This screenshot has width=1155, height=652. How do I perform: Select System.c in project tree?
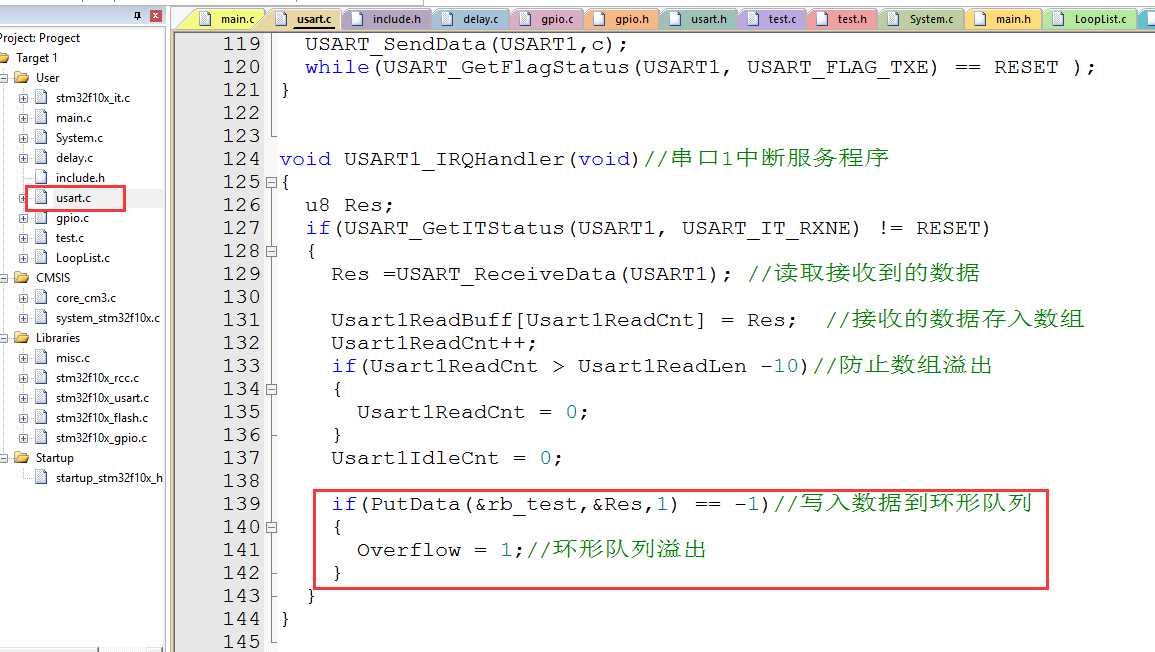pyautogui.click(x=79, y=138)
